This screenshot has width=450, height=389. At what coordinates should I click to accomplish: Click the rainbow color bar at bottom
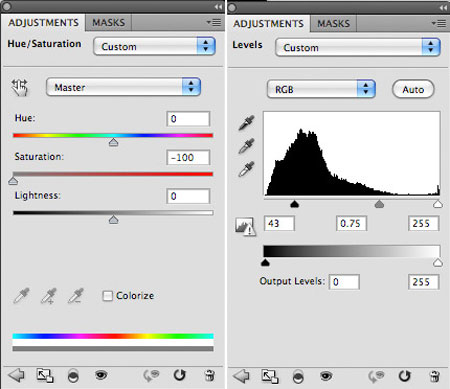[113, 336]
